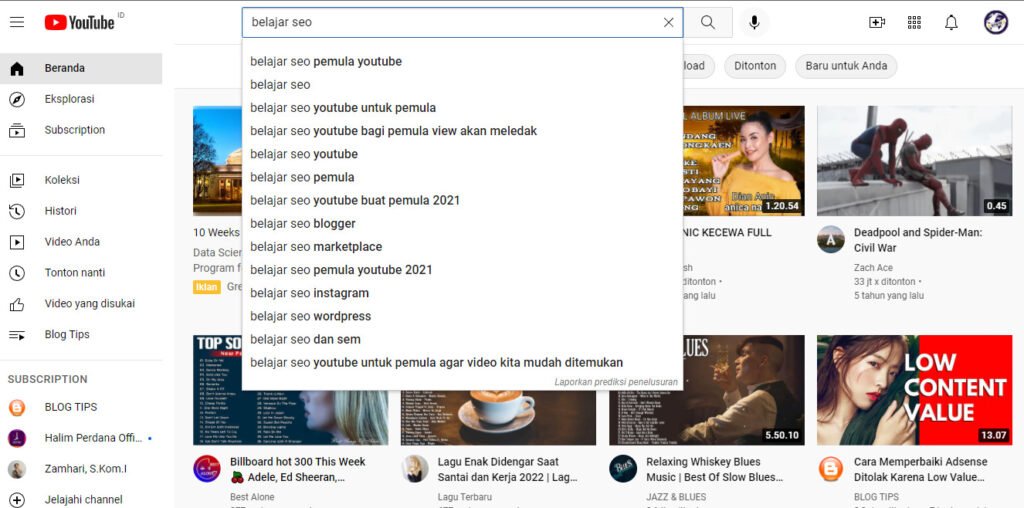Click the Beranda home icon
Image resolution: width=1024 pixels, height=508 pixels.
[17, 69]
